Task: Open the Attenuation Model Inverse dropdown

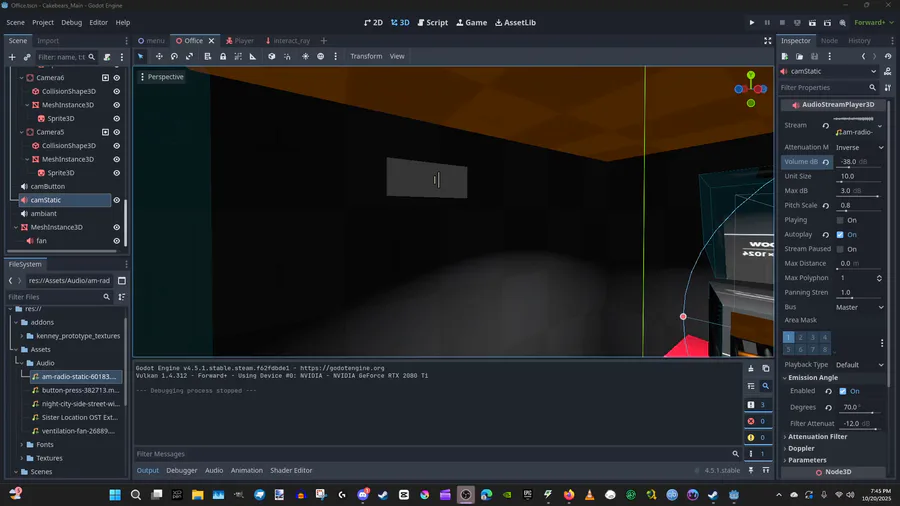Action: (x=859, y=147)
